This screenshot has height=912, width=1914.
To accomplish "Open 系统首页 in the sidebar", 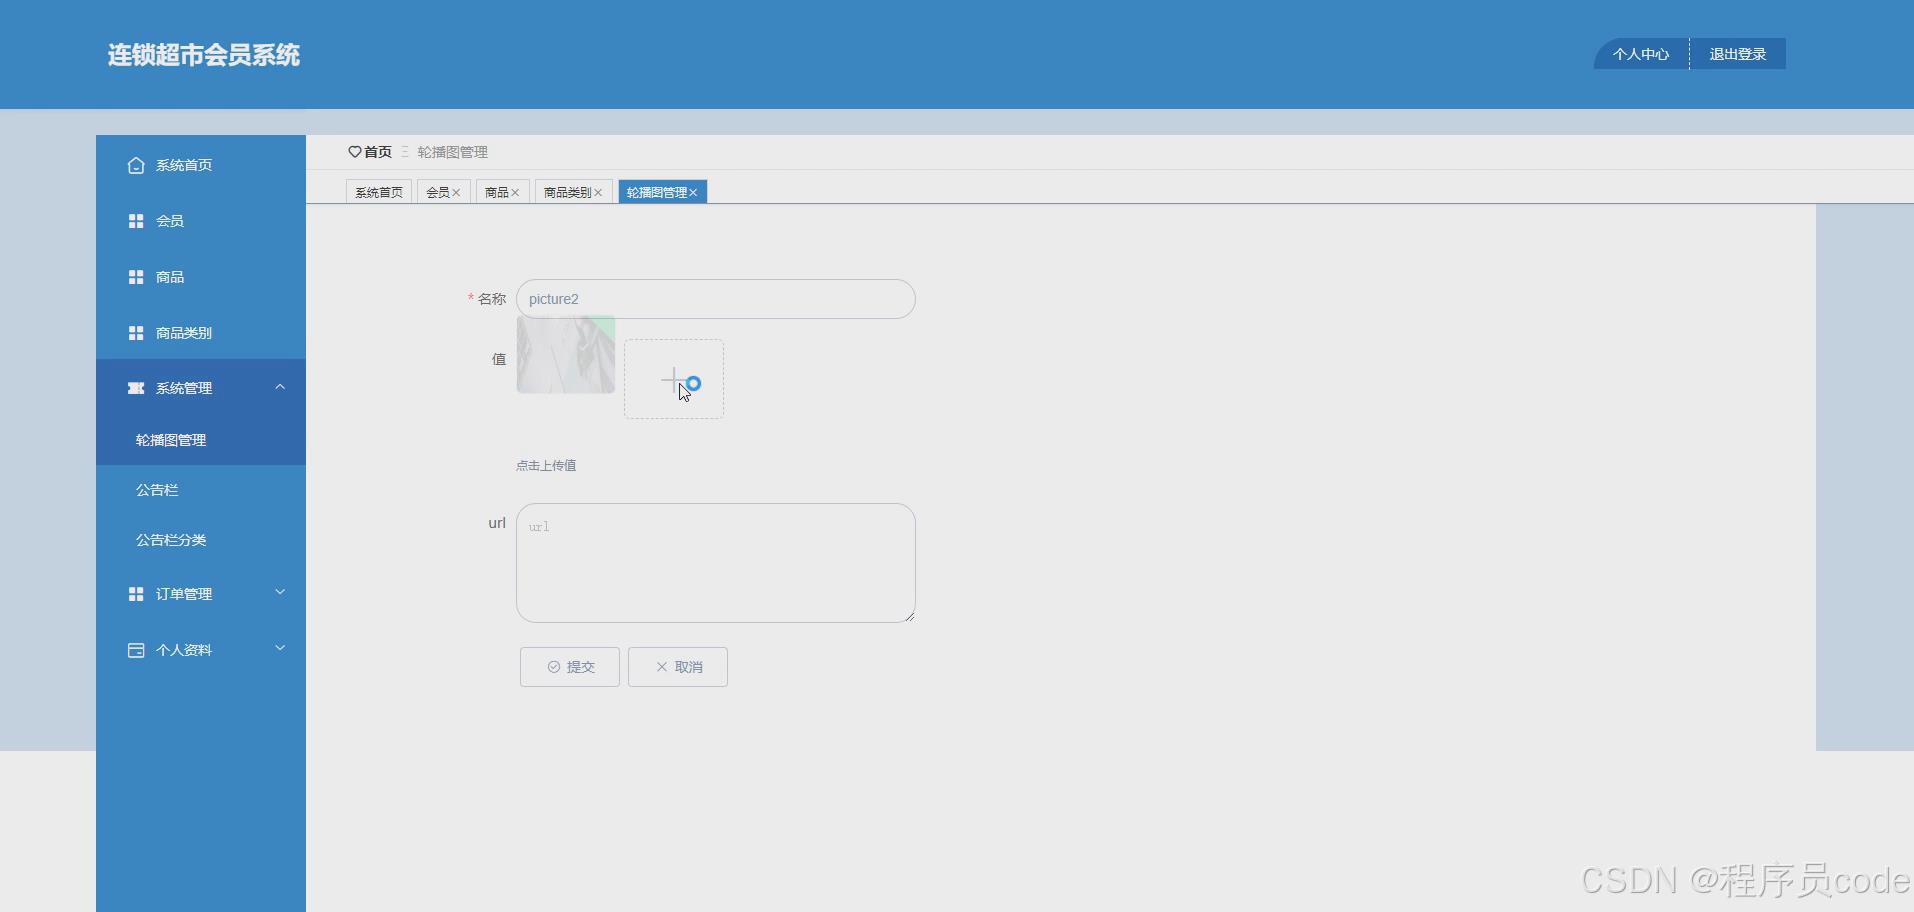I will [x=201, y=165].
